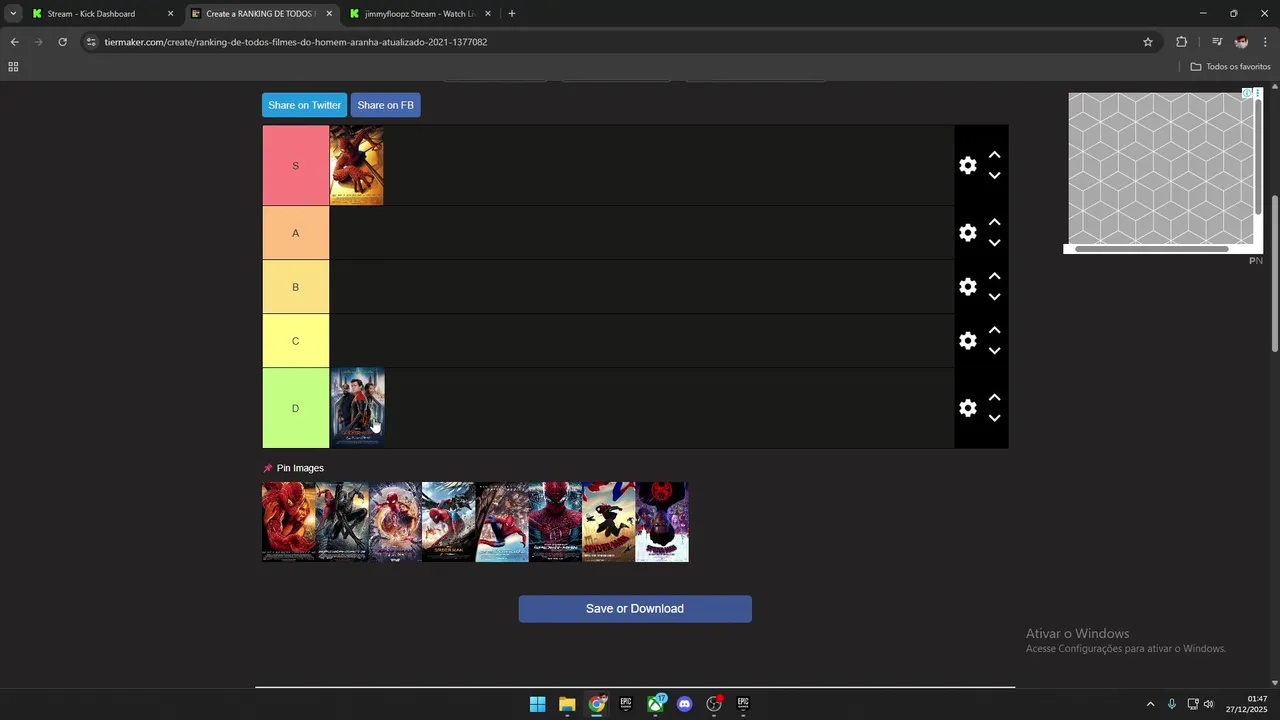Reload the tiermaker page
Screen dimensions: 1280x720
coord(62,42)
